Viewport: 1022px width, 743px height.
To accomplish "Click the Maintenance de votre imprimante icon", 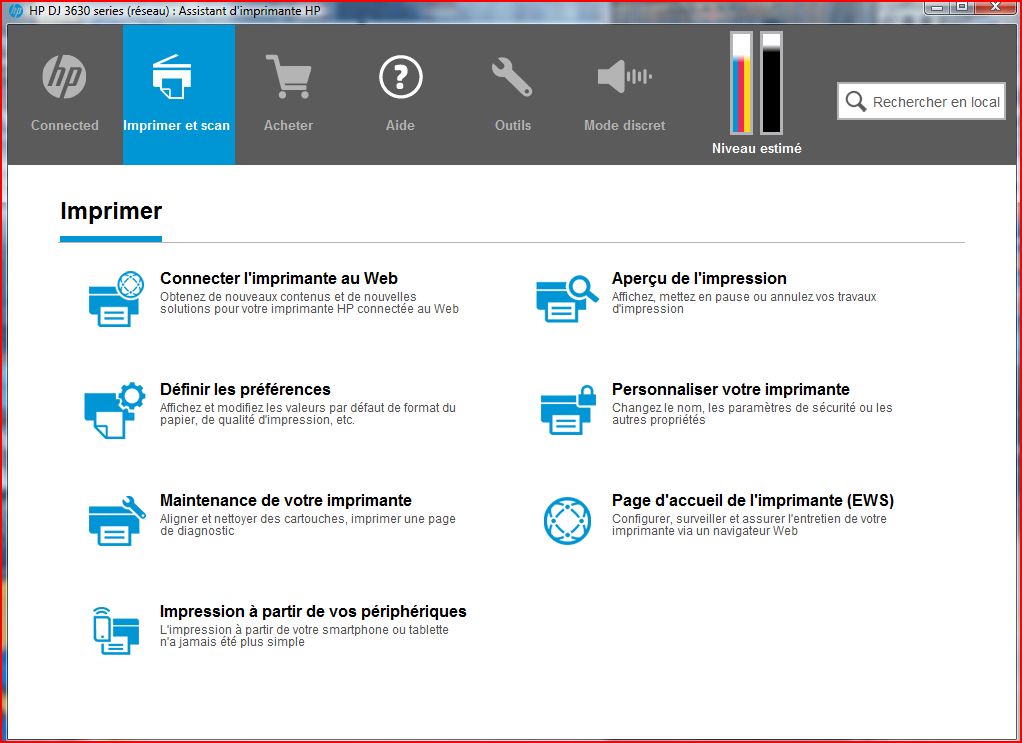I will point(117,521).
